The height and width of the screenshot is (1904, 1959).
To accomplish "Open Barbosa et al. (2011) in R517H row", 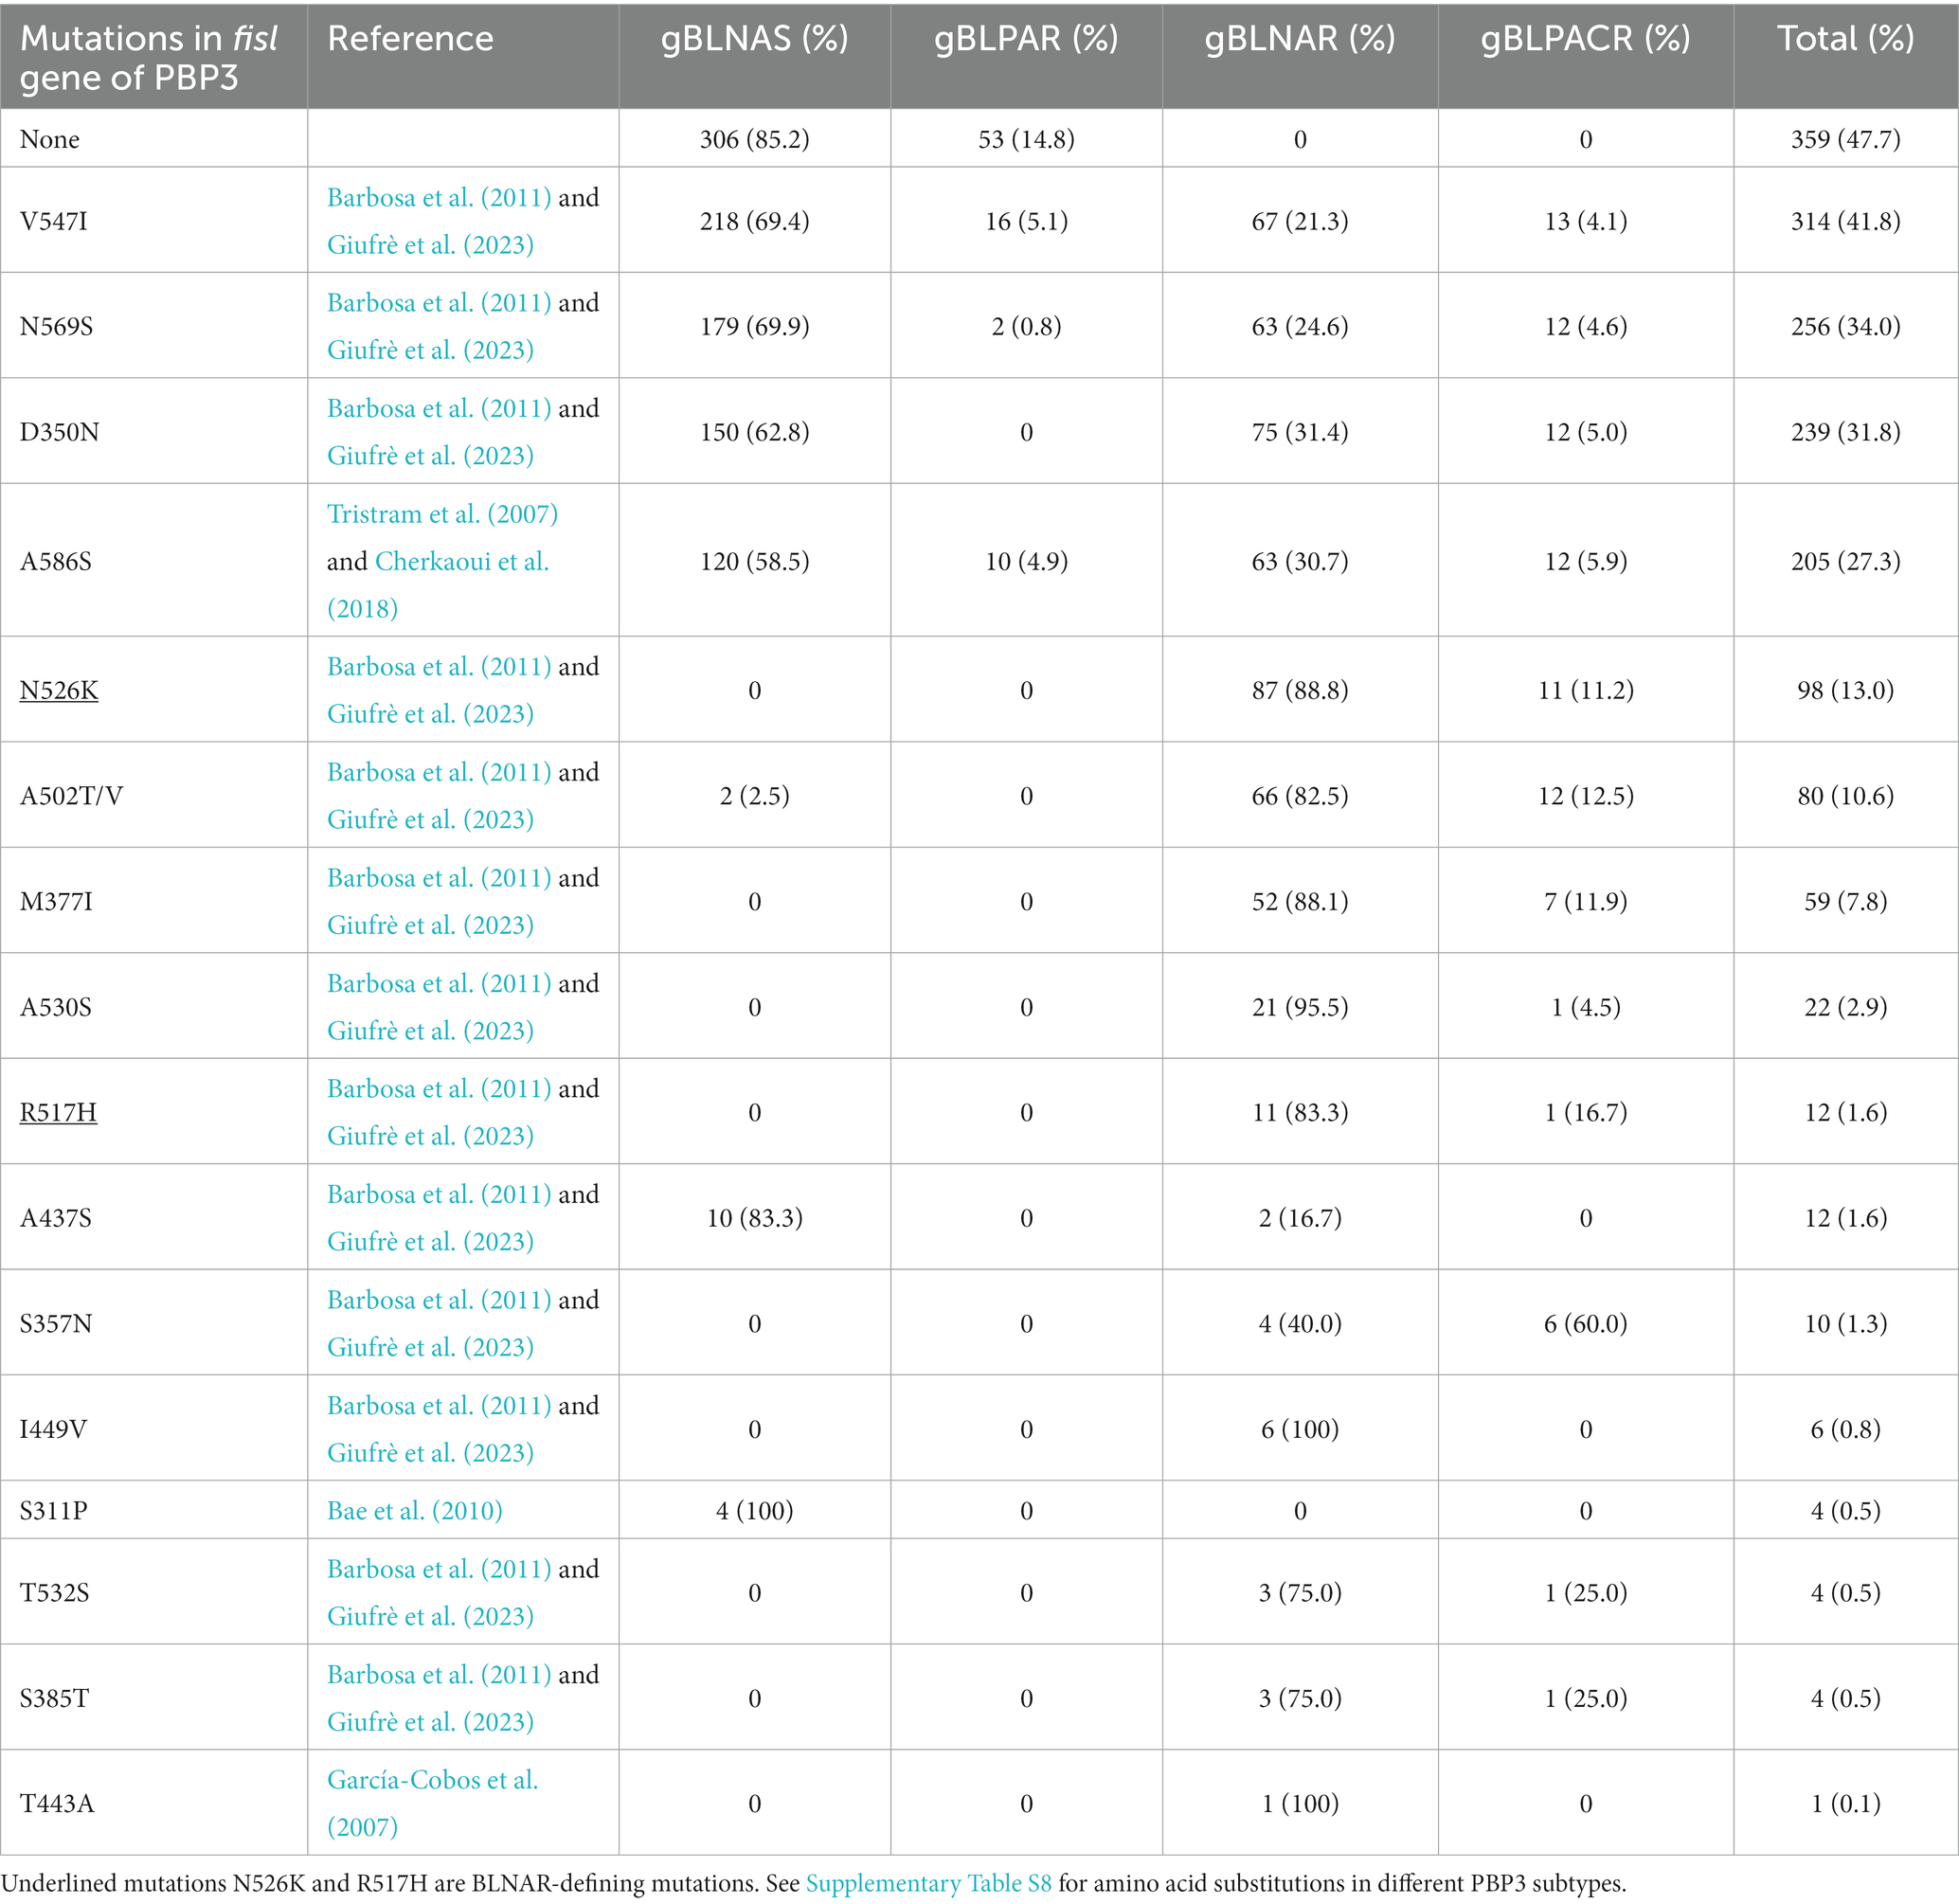I will pos(439,1089).
